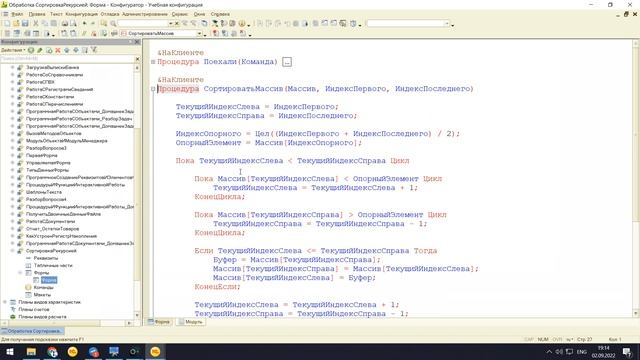Image resolution: width=640 pixels, height=360 pixels.
Task: Select РаботаСДокументами in the tree
Action: point(50,221)
